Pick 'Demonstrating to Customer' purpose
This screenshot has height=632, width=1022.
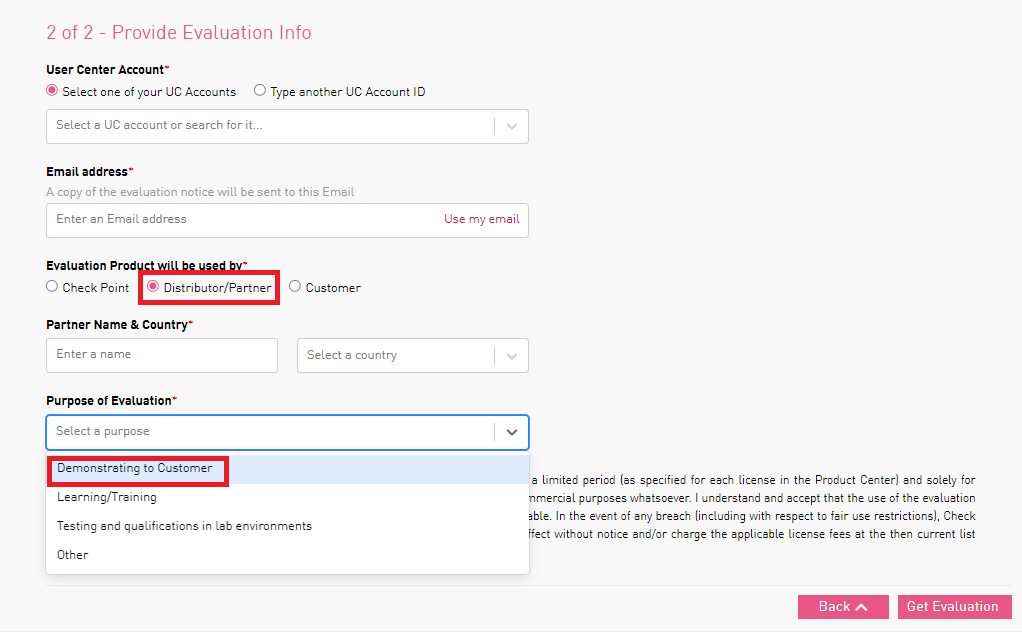(135, 468)
